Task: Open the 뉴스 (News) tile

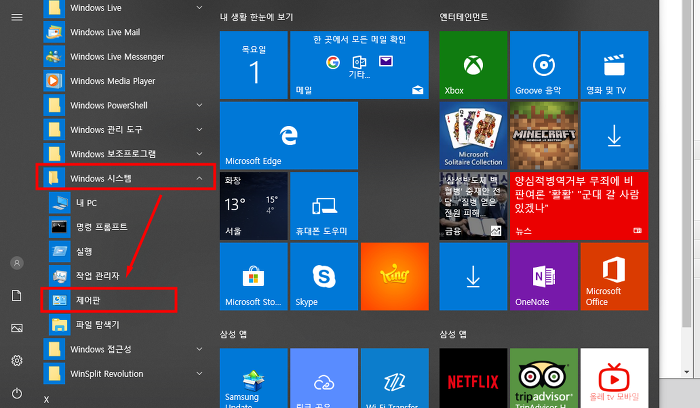Action: 579,206
